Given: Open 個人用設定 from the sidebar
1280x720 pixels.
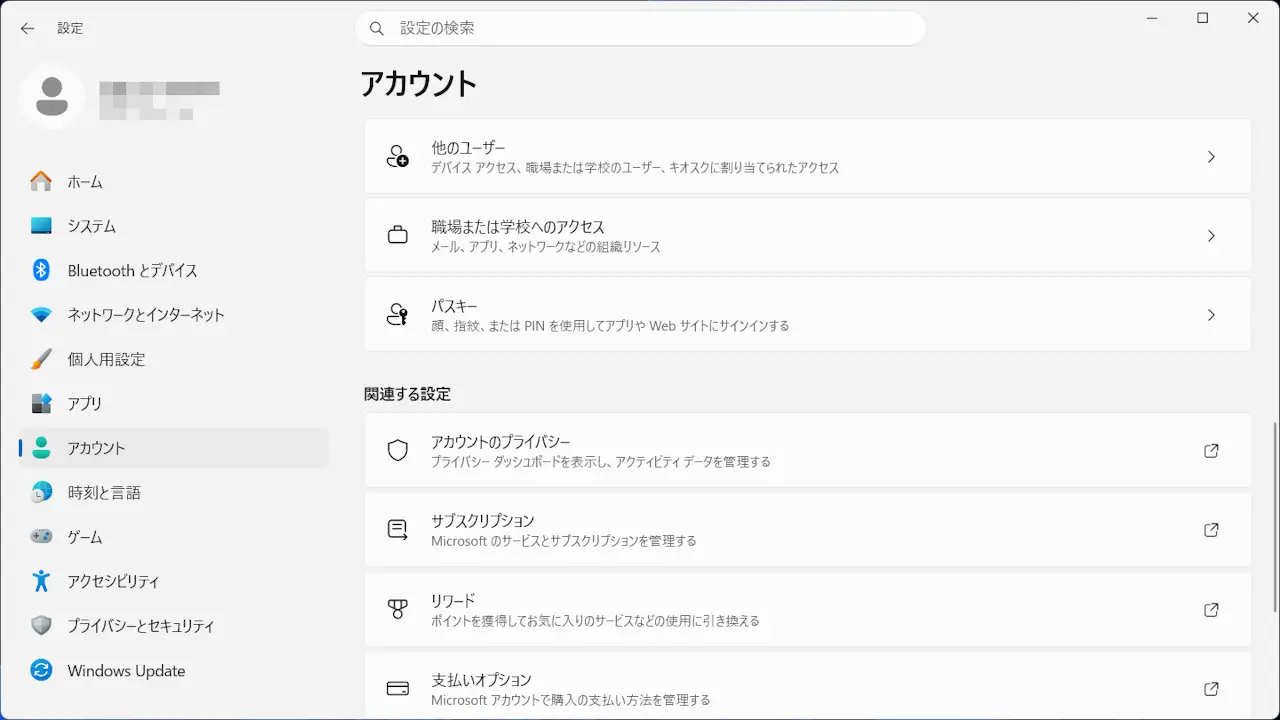Looking at the screenshot, I should click(106, 359).
